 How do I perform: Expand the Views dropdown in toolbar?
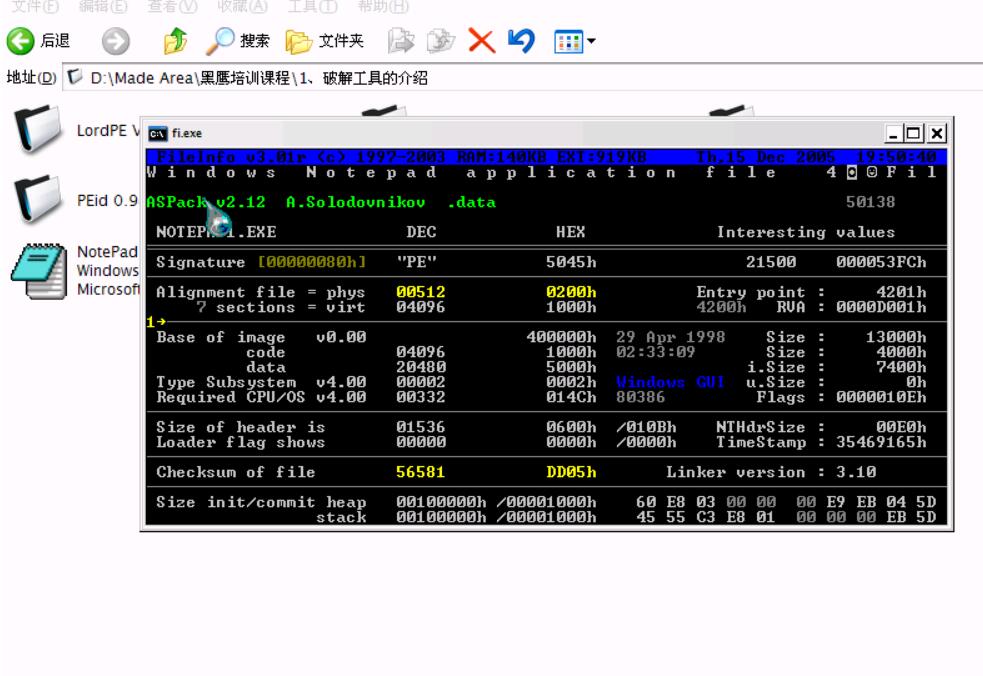click(575, 41)
